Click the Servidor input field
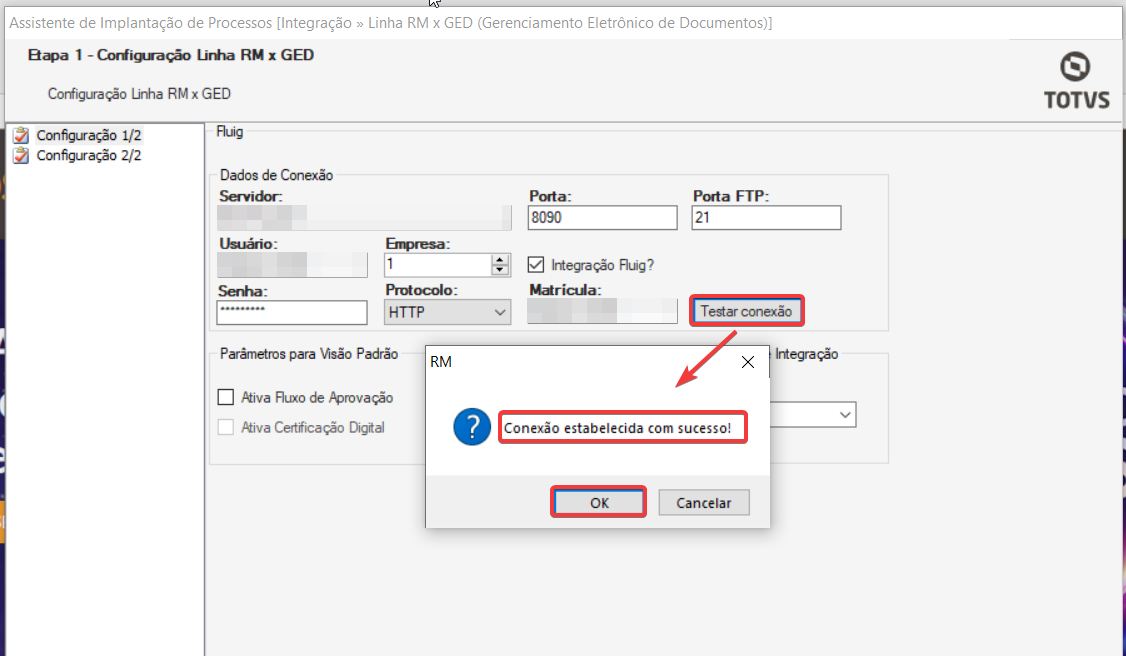 (364, 217)
